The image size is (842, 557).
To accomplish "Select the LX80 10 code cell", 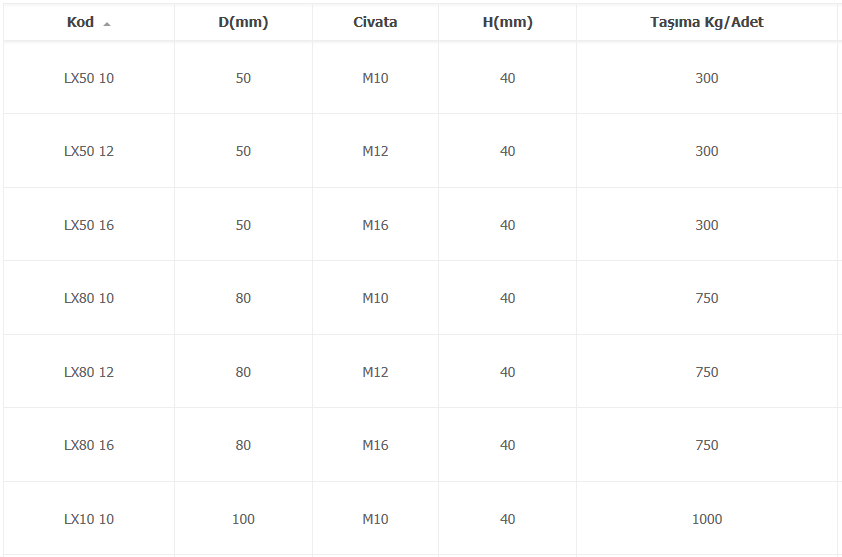I will click(x=89, y=298).
